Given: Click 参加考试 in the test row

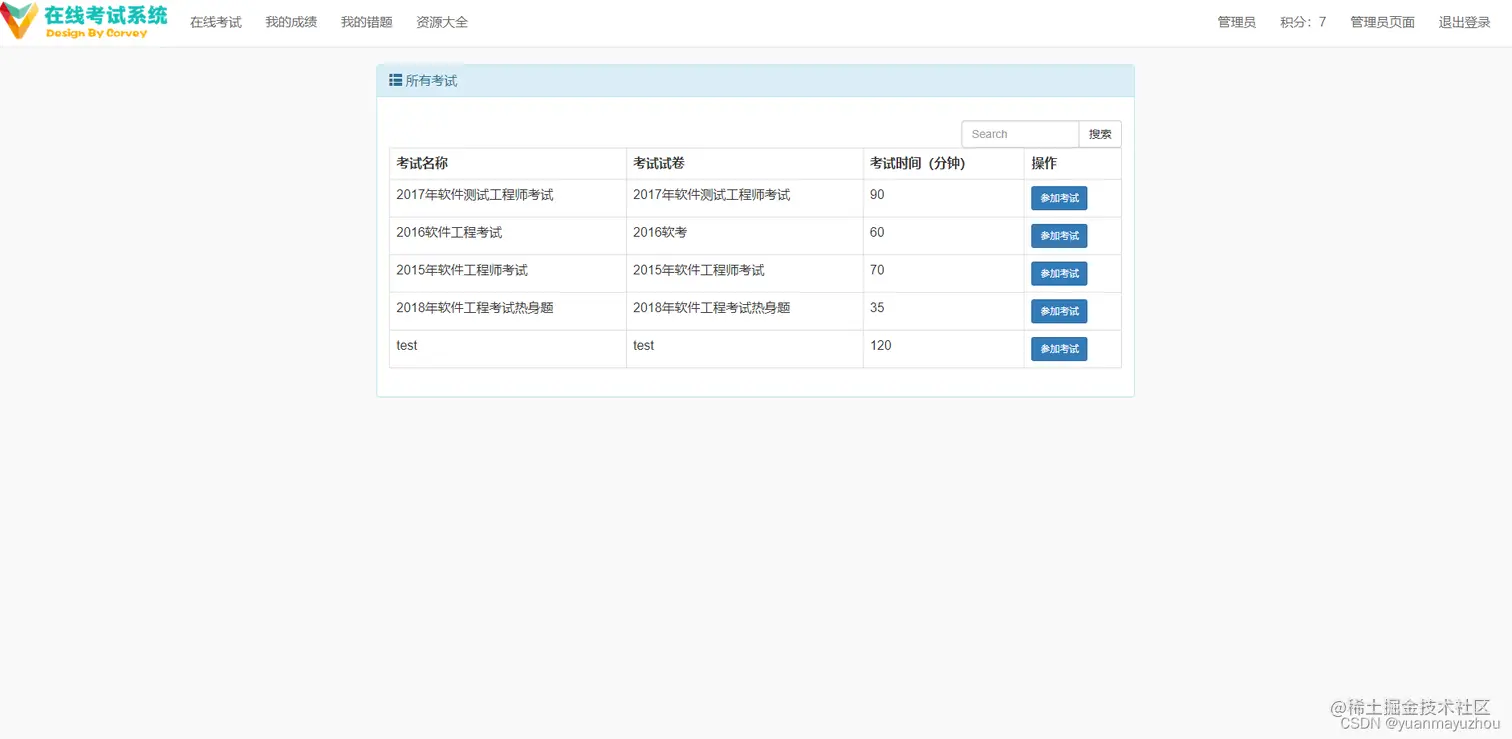Looking at the screenshot, I should click(1059, 349).
